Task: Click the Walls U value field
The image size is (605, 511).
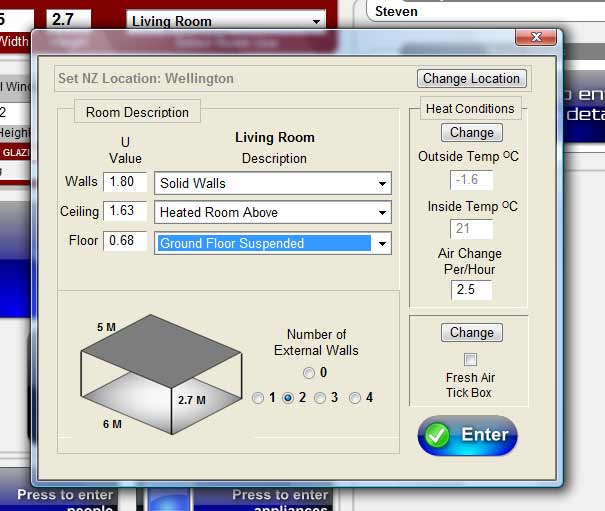Action: [x=125, y=182]
